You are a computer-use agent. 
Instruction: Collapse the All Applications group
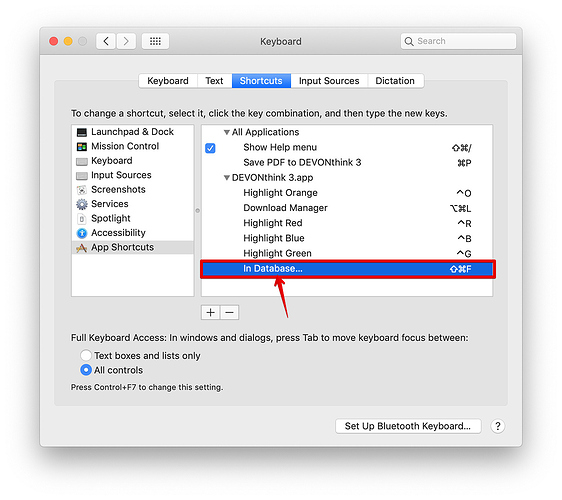pyautogui.click(x=227, y=132)
